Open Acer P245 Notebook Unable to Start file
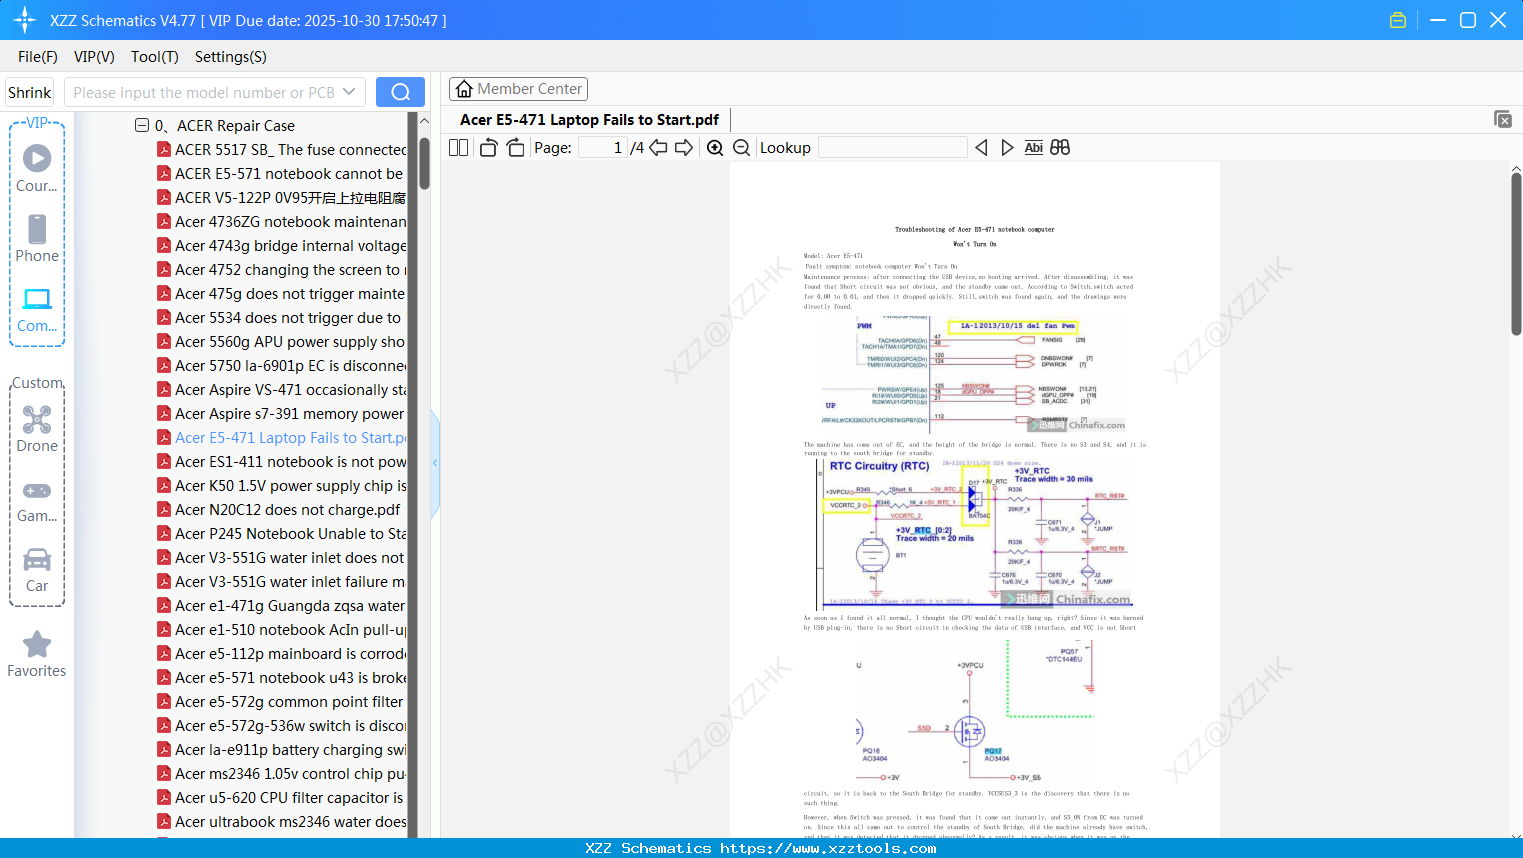1523x858 pixels. (x=290, y=534)
